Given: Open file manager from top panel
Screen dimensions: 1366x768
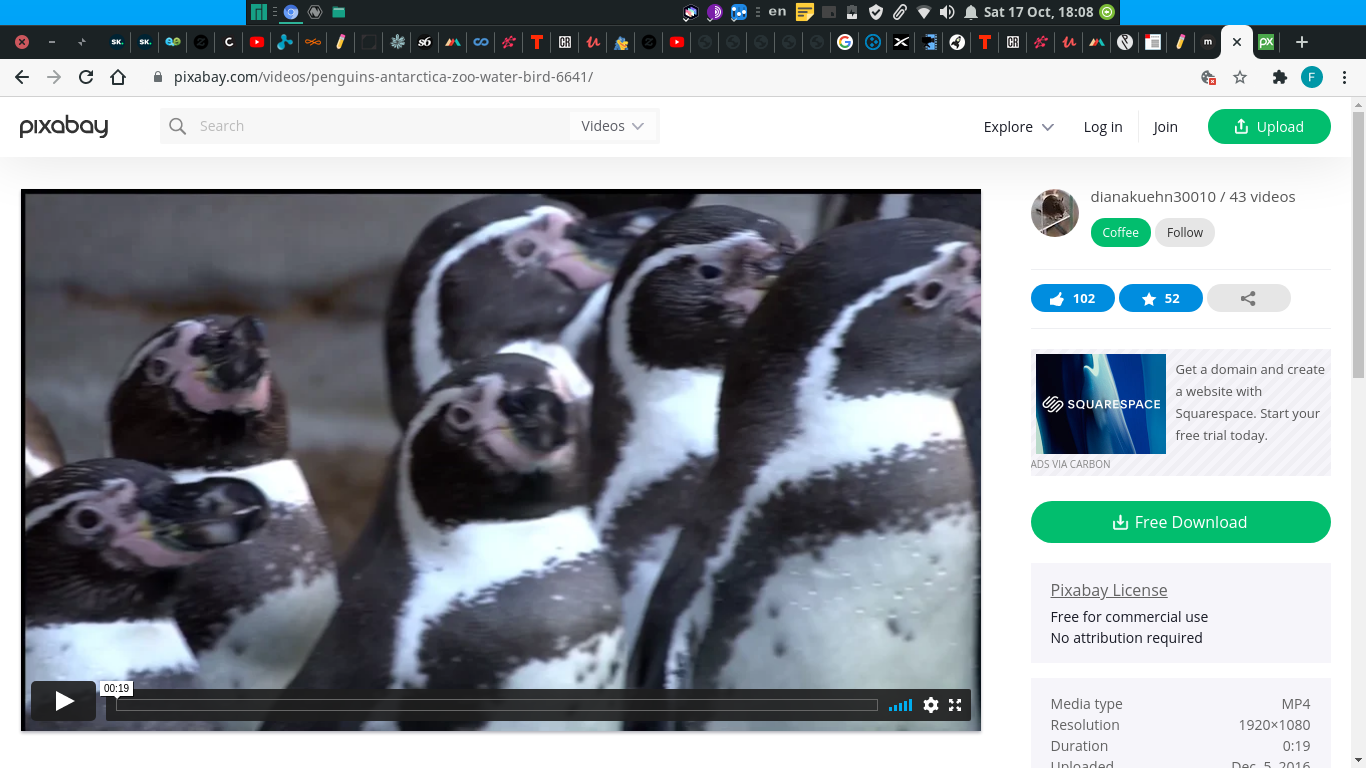Looking at the screenshot, I should (x=339, y=12).
